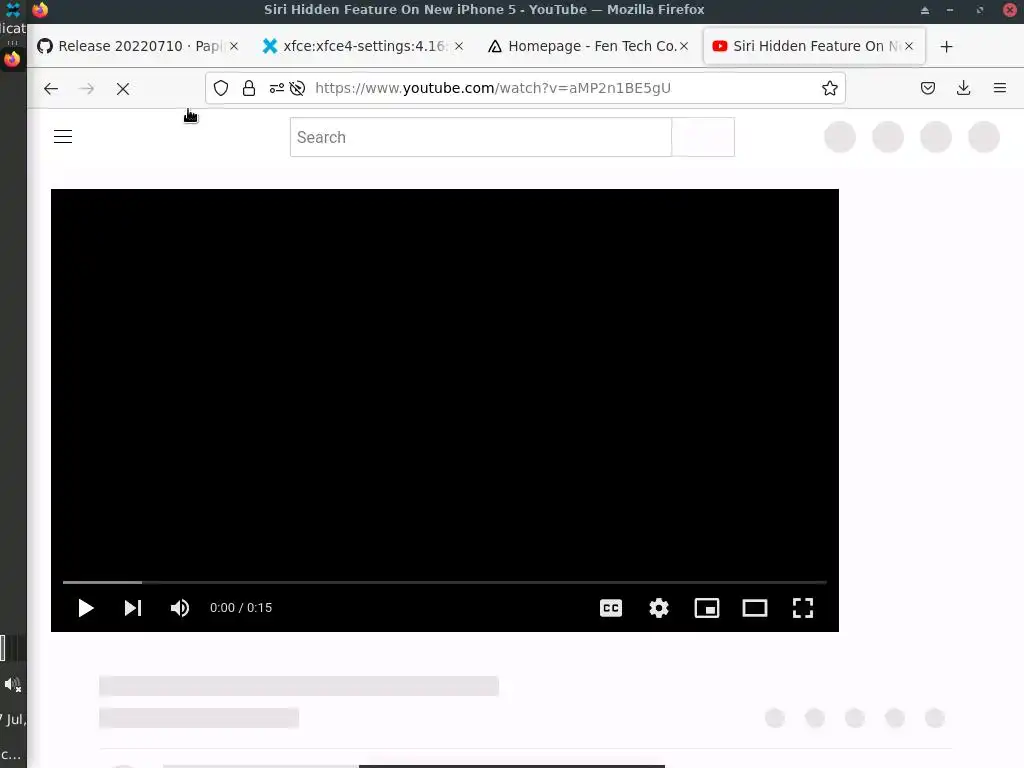Close the xfce4-settings tab
This screenshot has height=768, width=1024.
[x=459, y=46]
